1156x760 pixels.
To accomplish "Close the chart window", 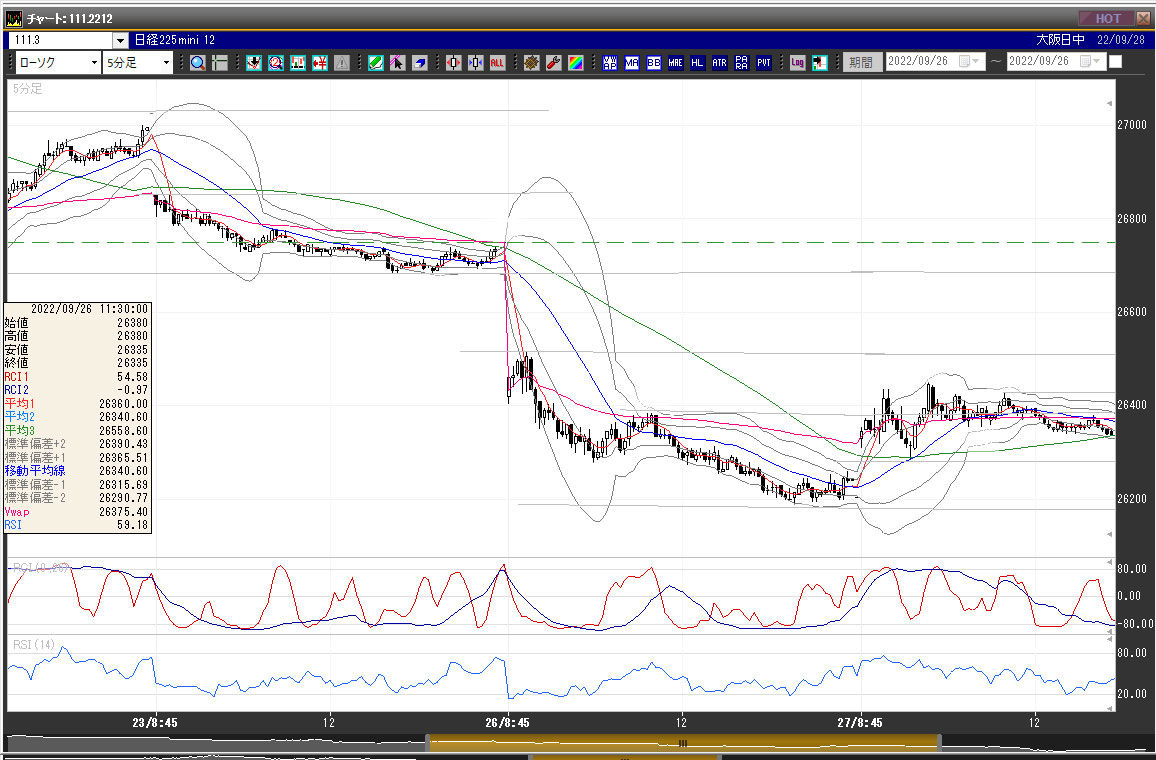I will pyautogui.click(x=1143, y=18).
